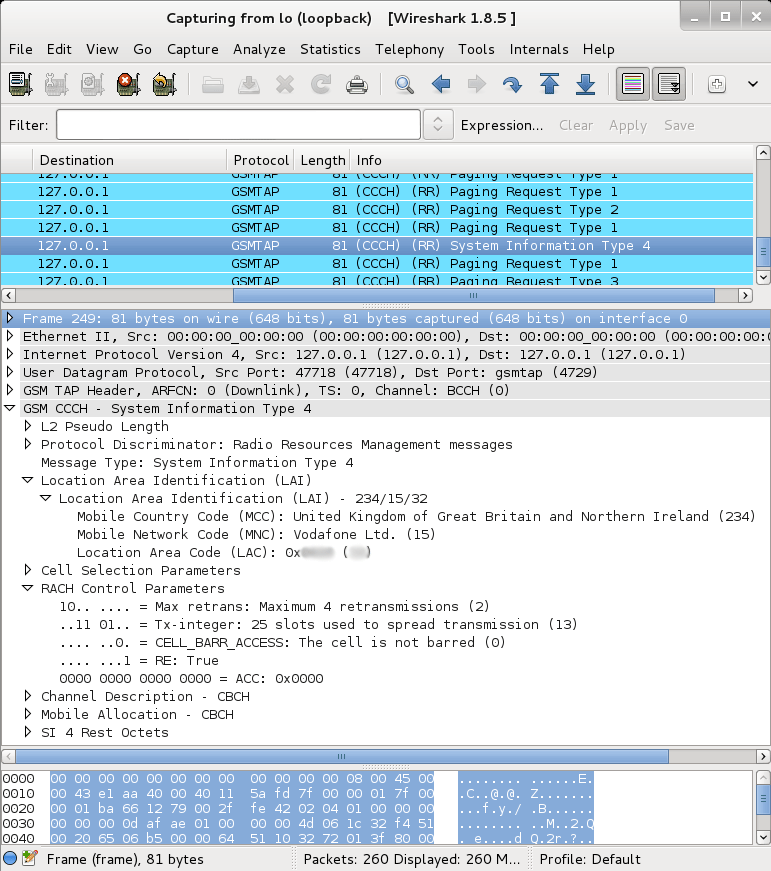Sort by Destination column header
This screenshot has width=771, height=871.
(x=129, y=161)
